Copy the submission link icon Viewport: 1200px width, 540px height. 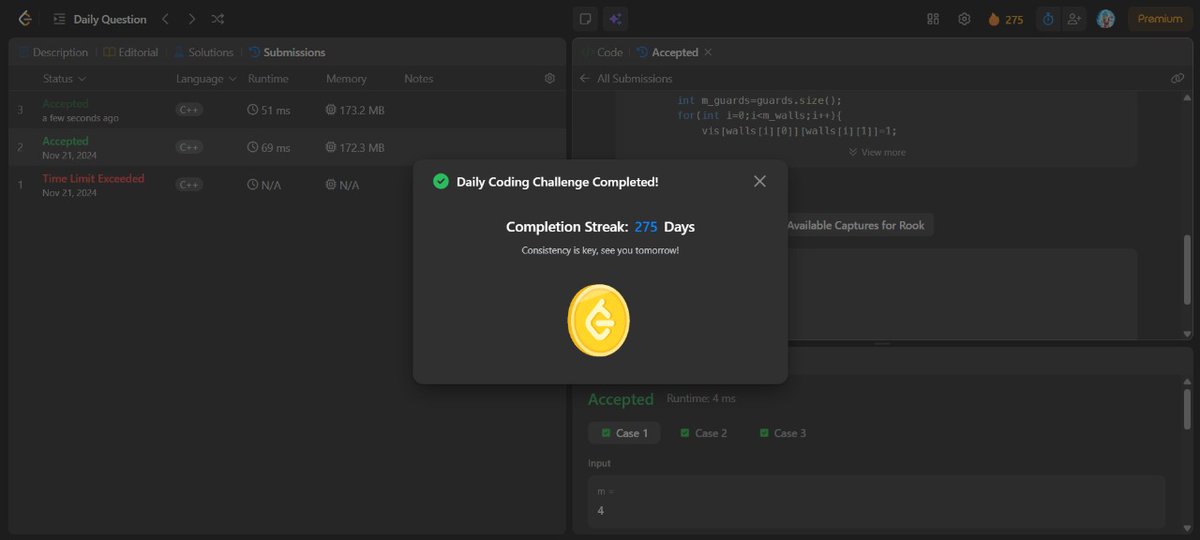(1177, 78)
